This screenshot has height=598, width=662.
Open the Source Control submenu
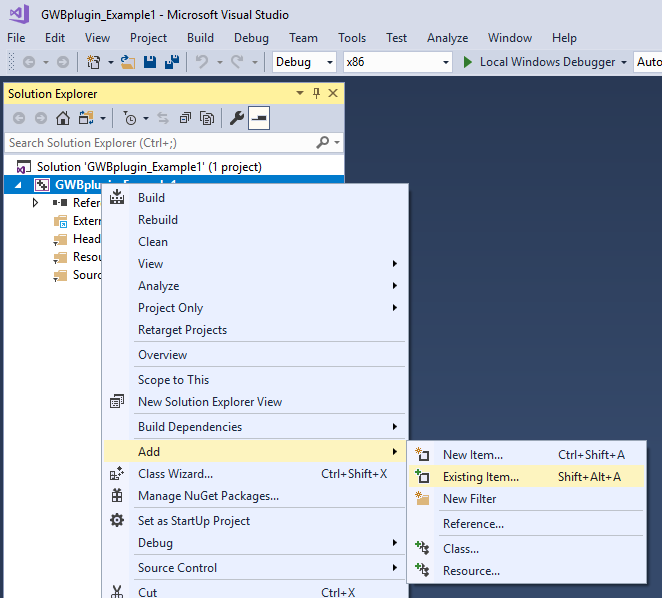point(255,568)
